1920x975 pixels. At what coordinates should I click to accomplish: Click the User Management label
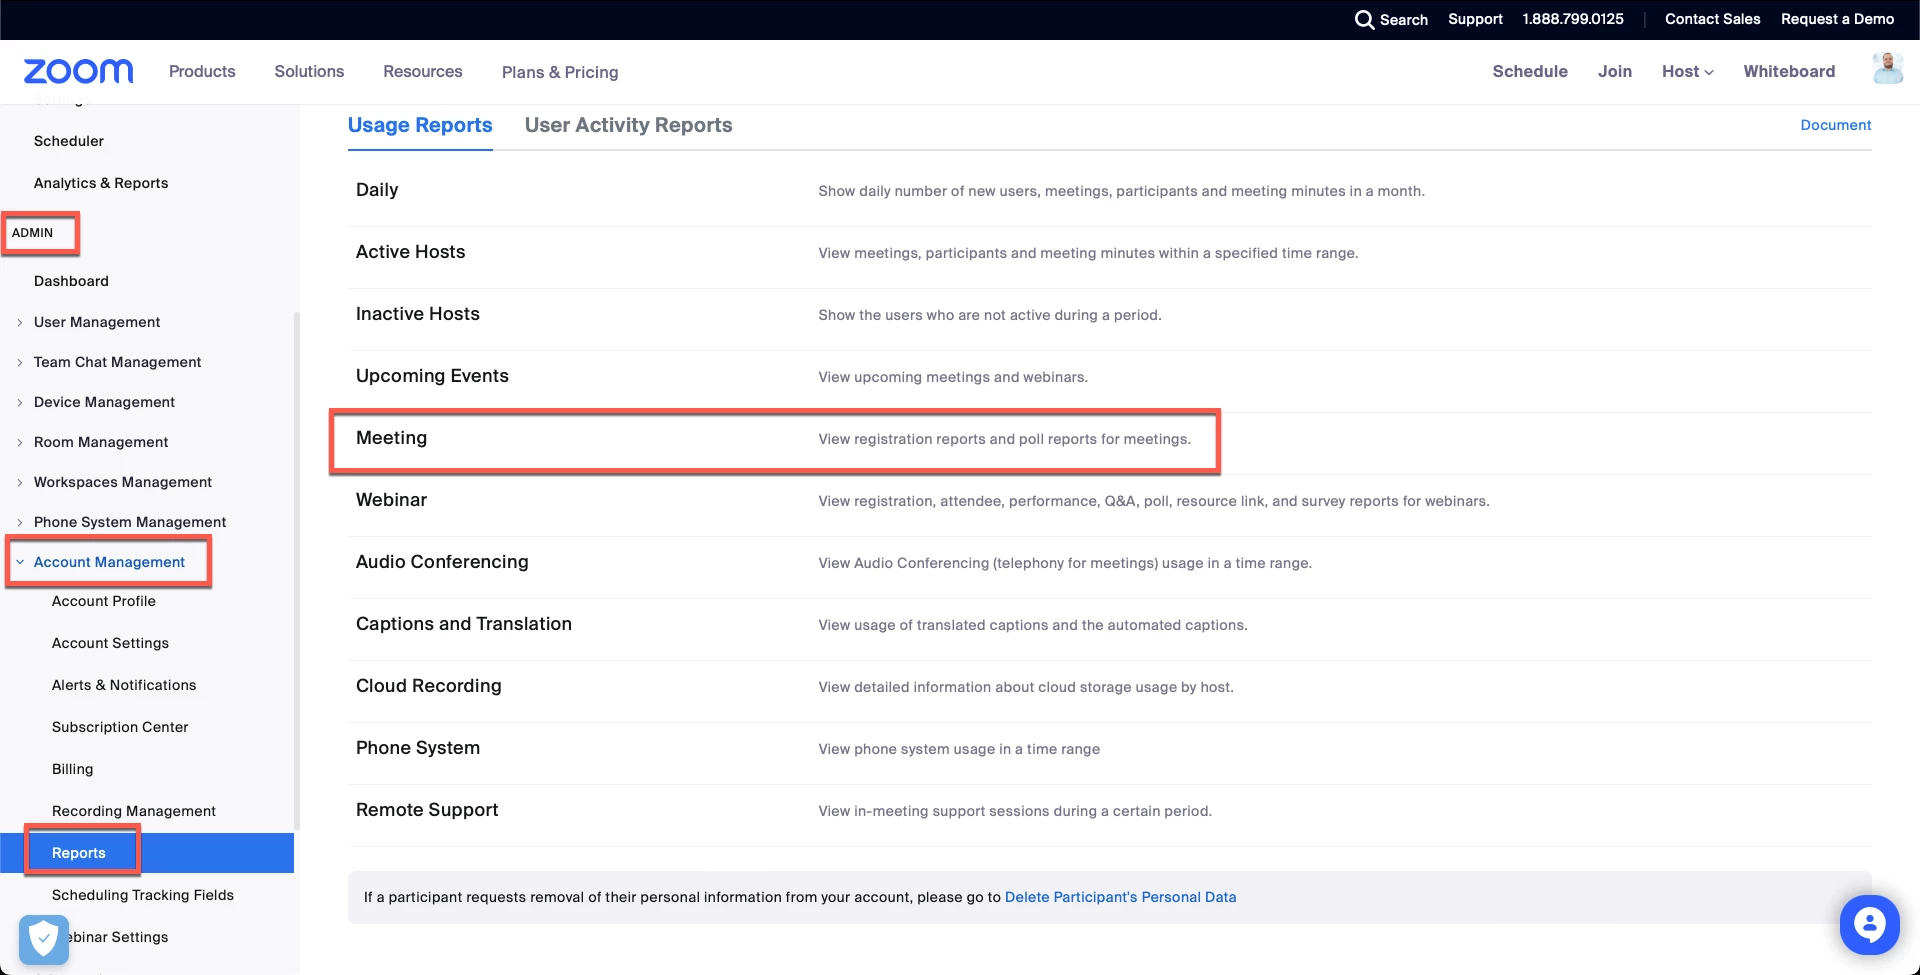(x=97, y=322)
